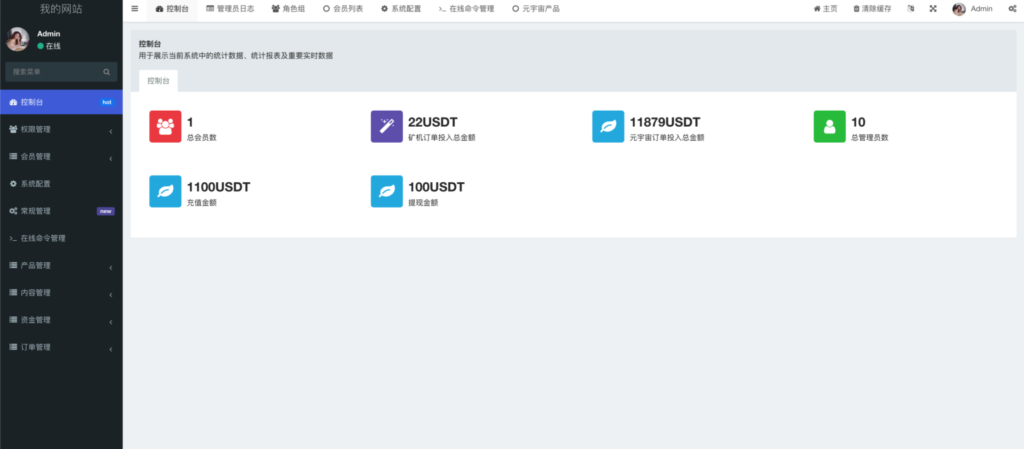Screen dimensions: 1024x449
Task: Click the language switch icon in the top bar
Action: pyautogui.click(x=910, y=9)
